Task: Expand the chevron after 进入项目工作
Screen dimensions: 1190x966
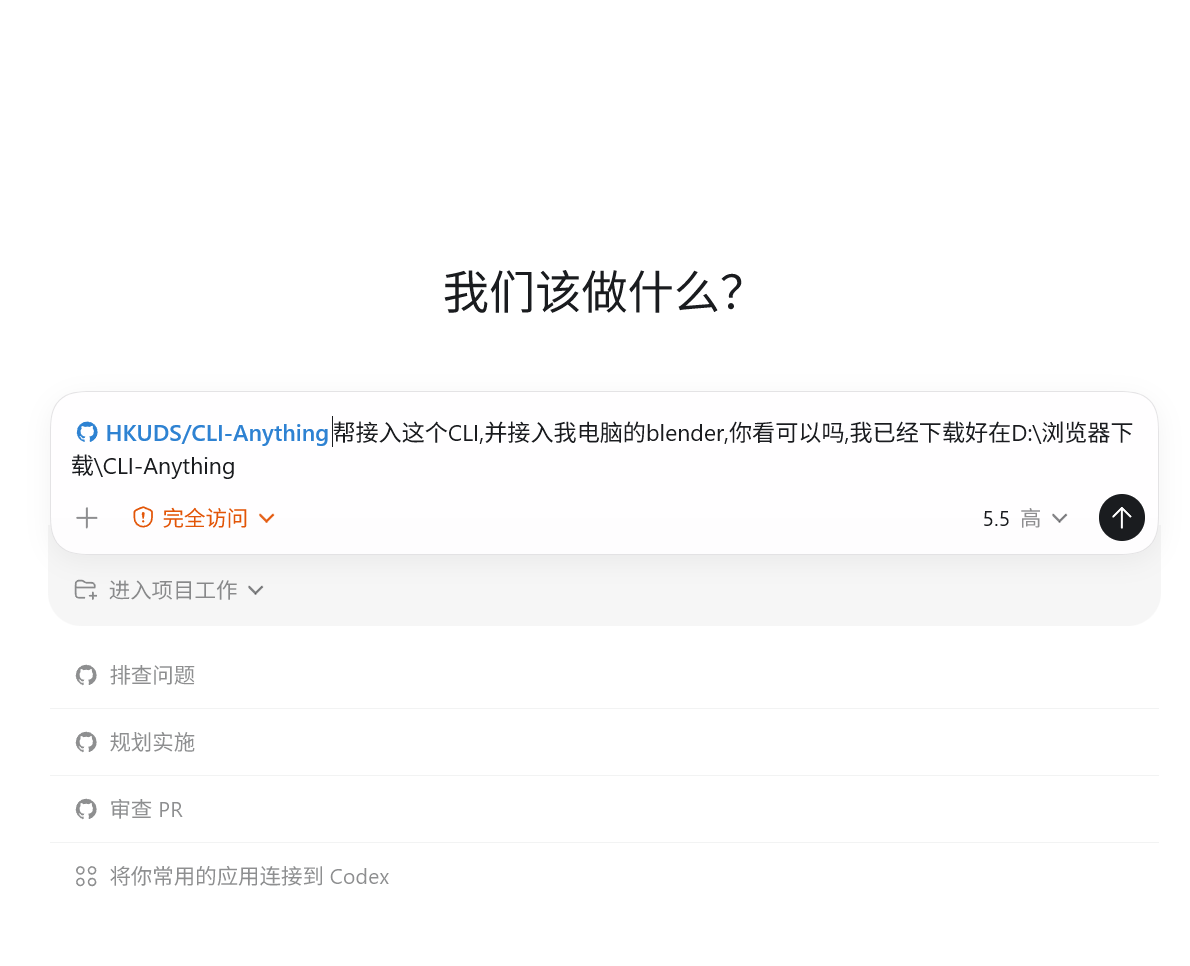Action: coord(256,590)
